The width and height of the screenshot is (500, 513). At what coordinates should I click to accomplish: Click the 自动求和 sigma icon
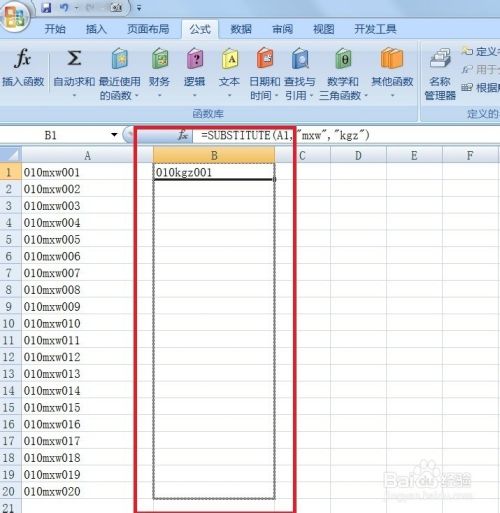(x=74, y=58)
